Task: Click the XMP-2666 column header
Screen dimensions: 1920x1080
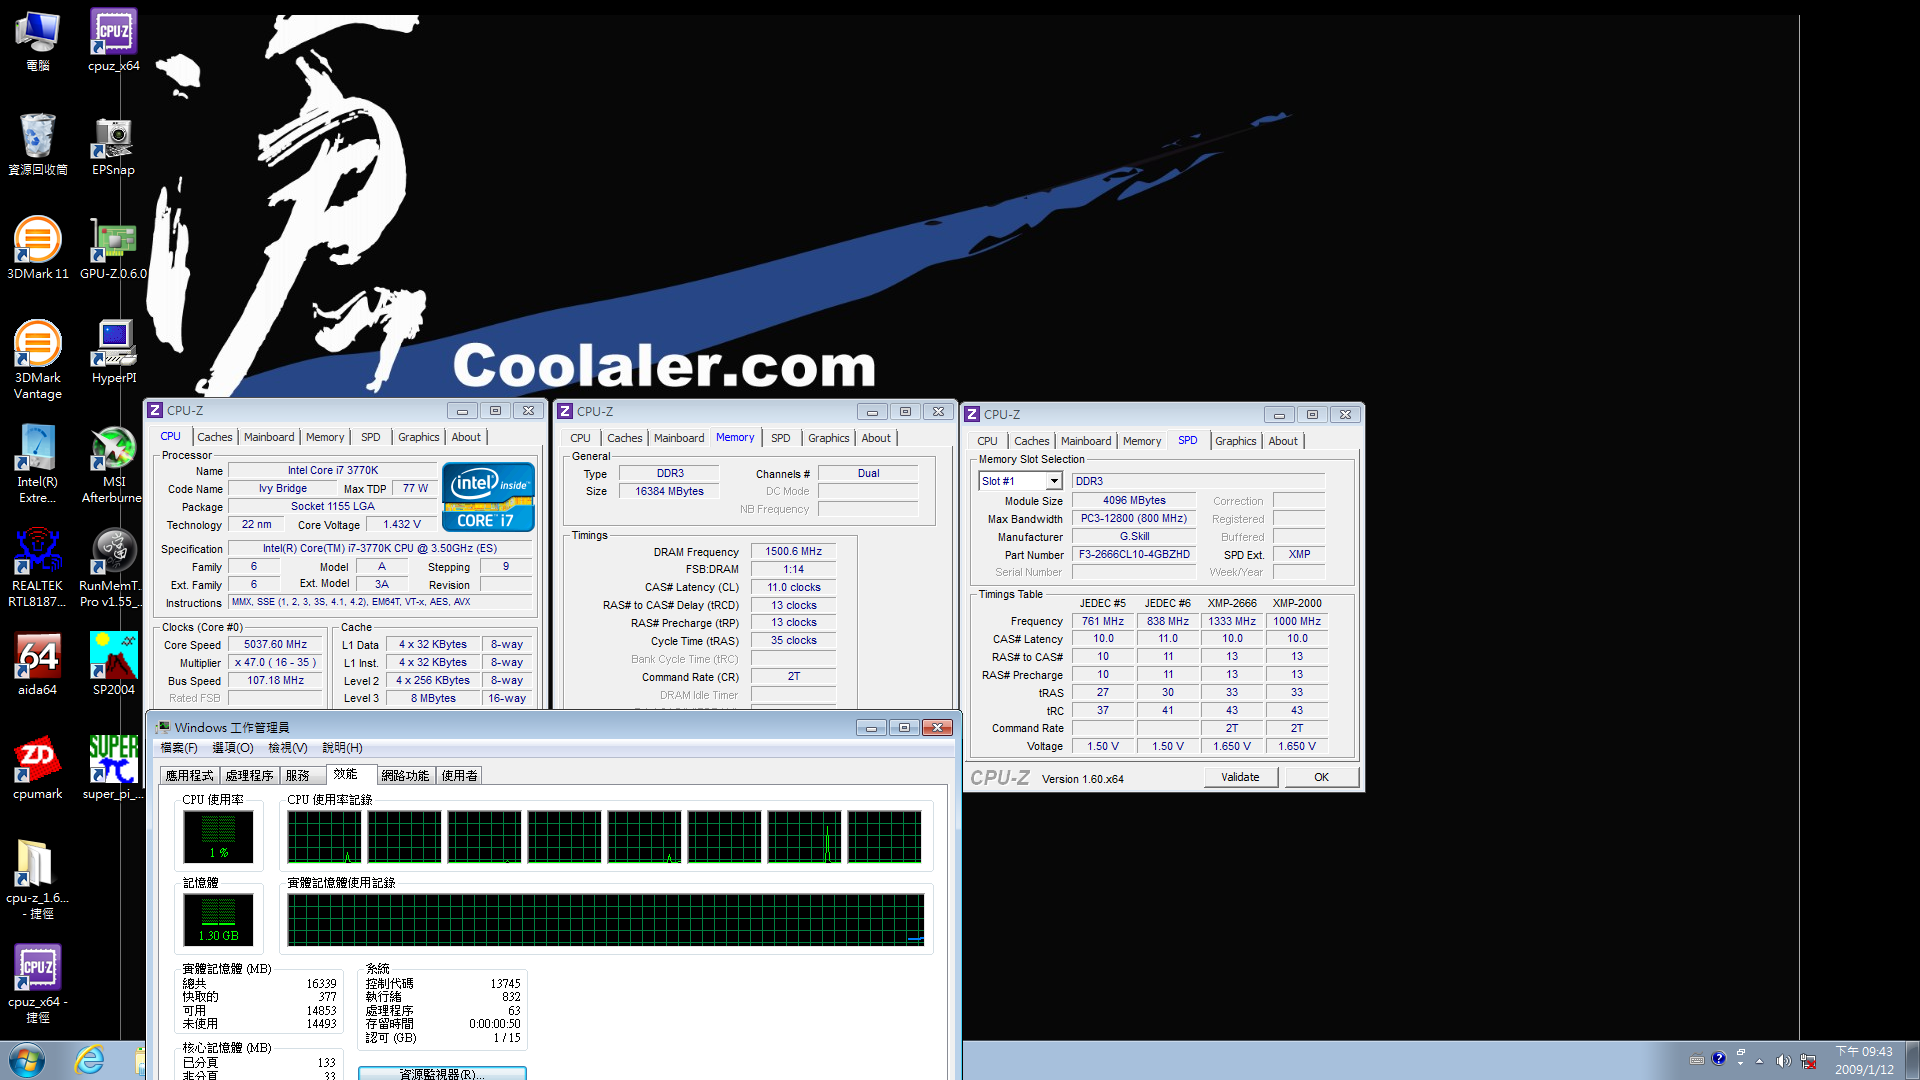Action: click(1232, 604)
